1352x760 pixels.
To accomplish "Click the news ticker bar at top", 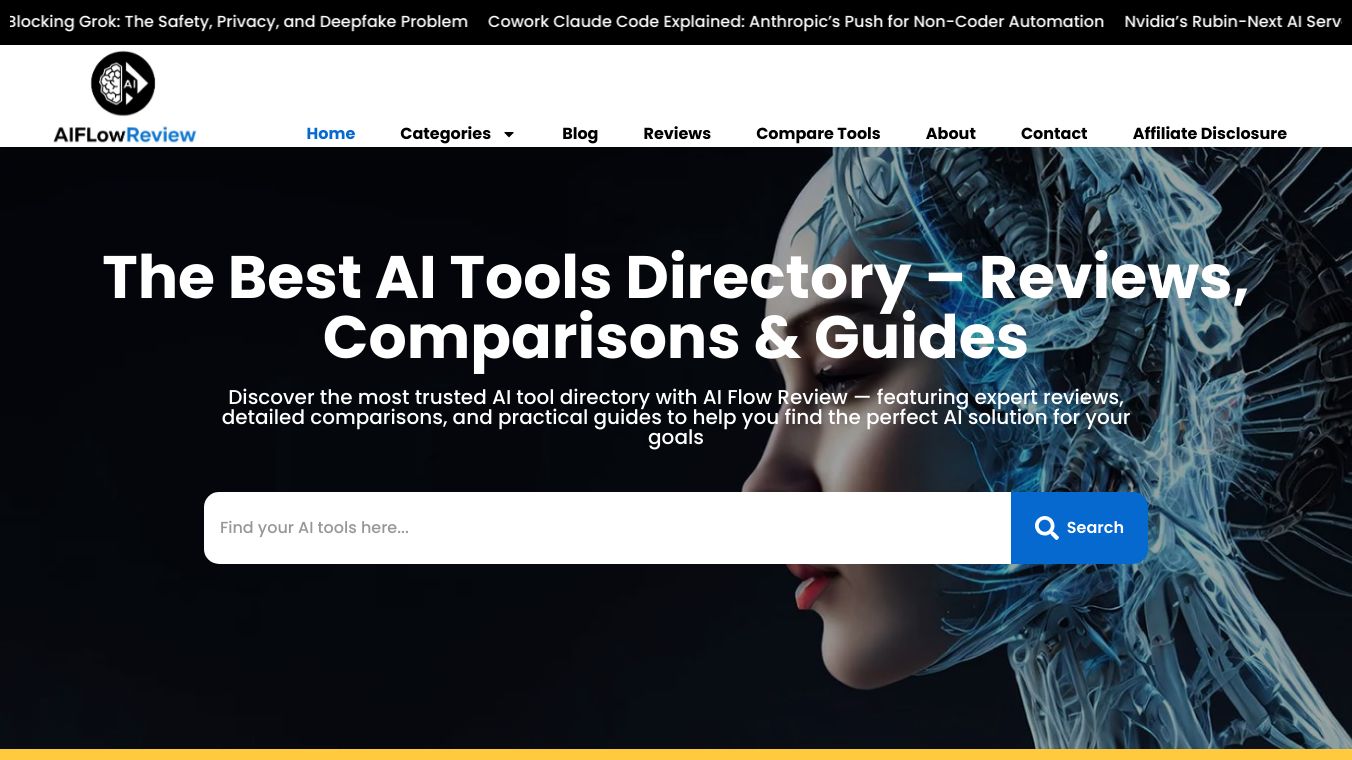I will [676, 21].
